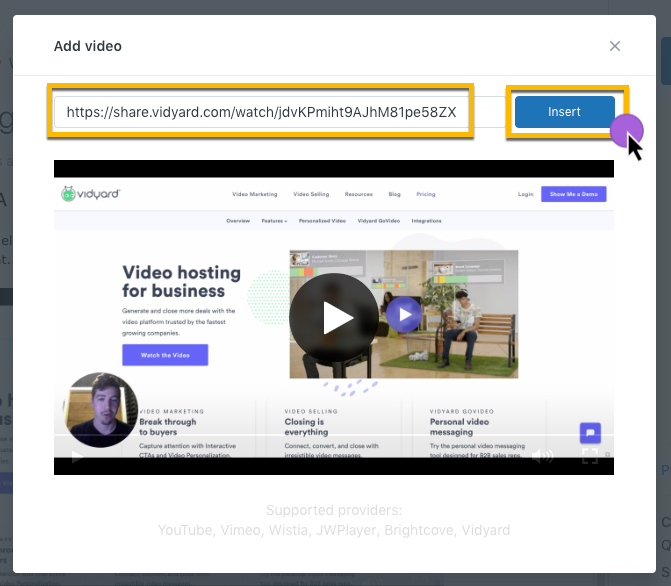Click Login in the Vidyard preview
The image size is (671, 586).
(x=526, y=194)
